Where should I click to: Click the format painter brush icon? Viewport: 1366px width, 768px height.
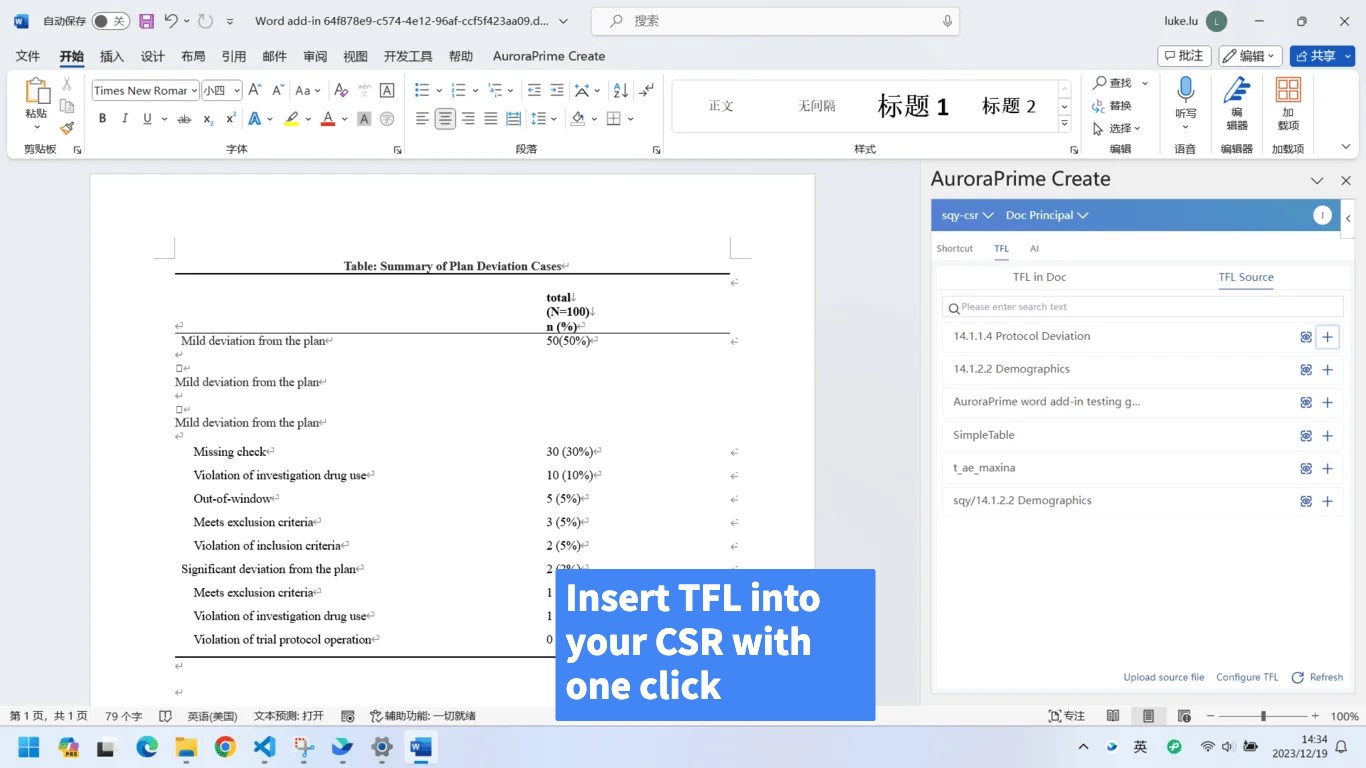coord(67,128)
